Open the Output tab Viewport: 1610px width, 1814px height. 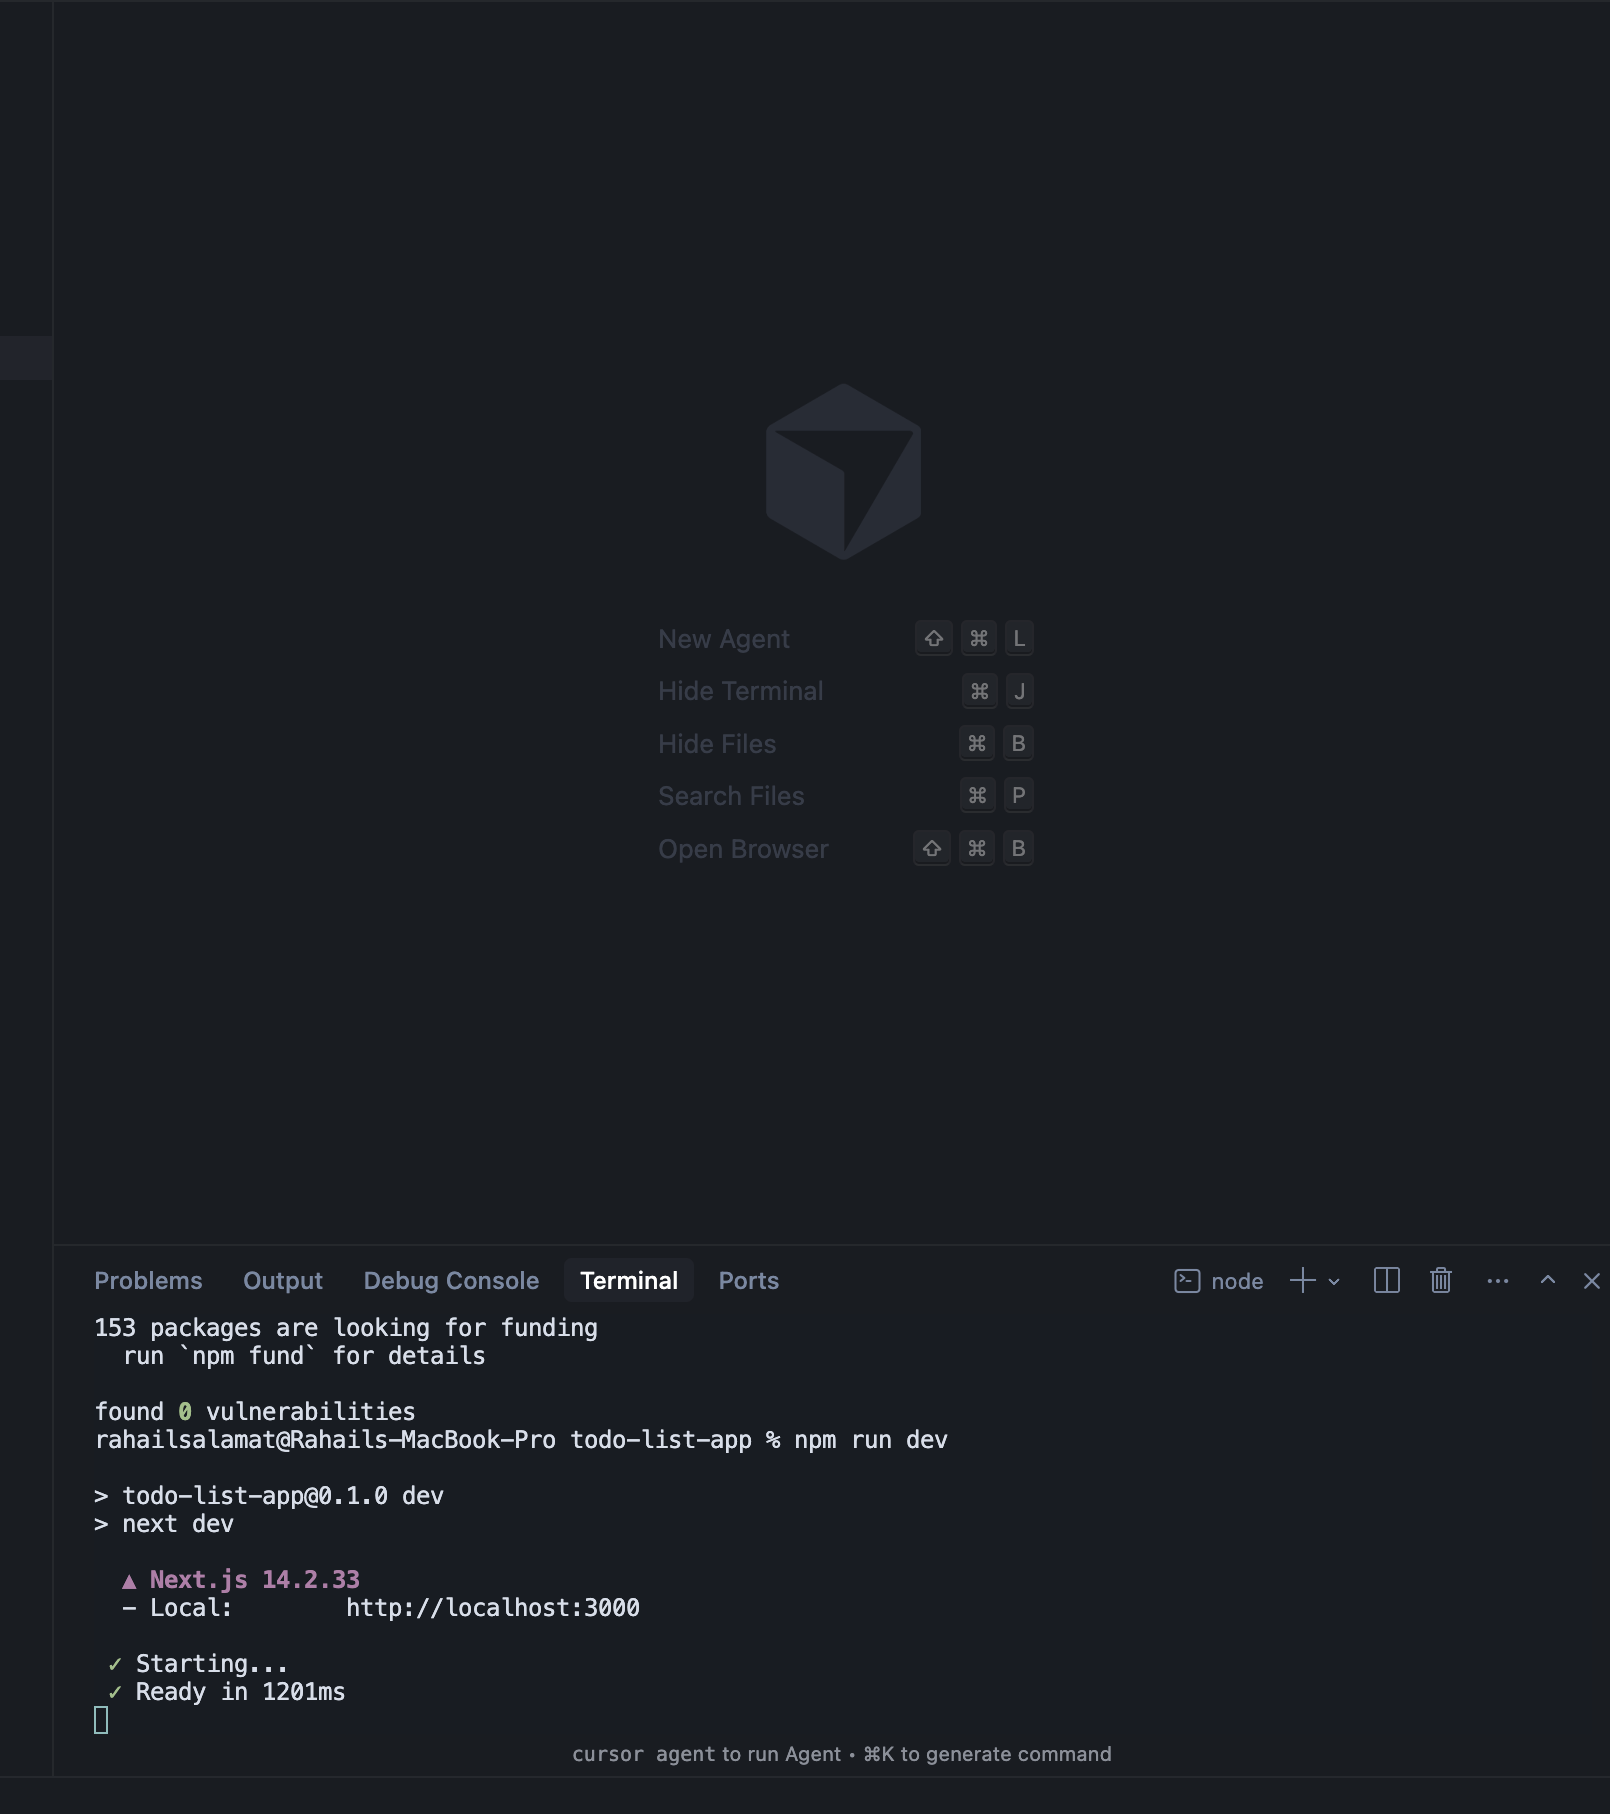[x=283, y=1280]
